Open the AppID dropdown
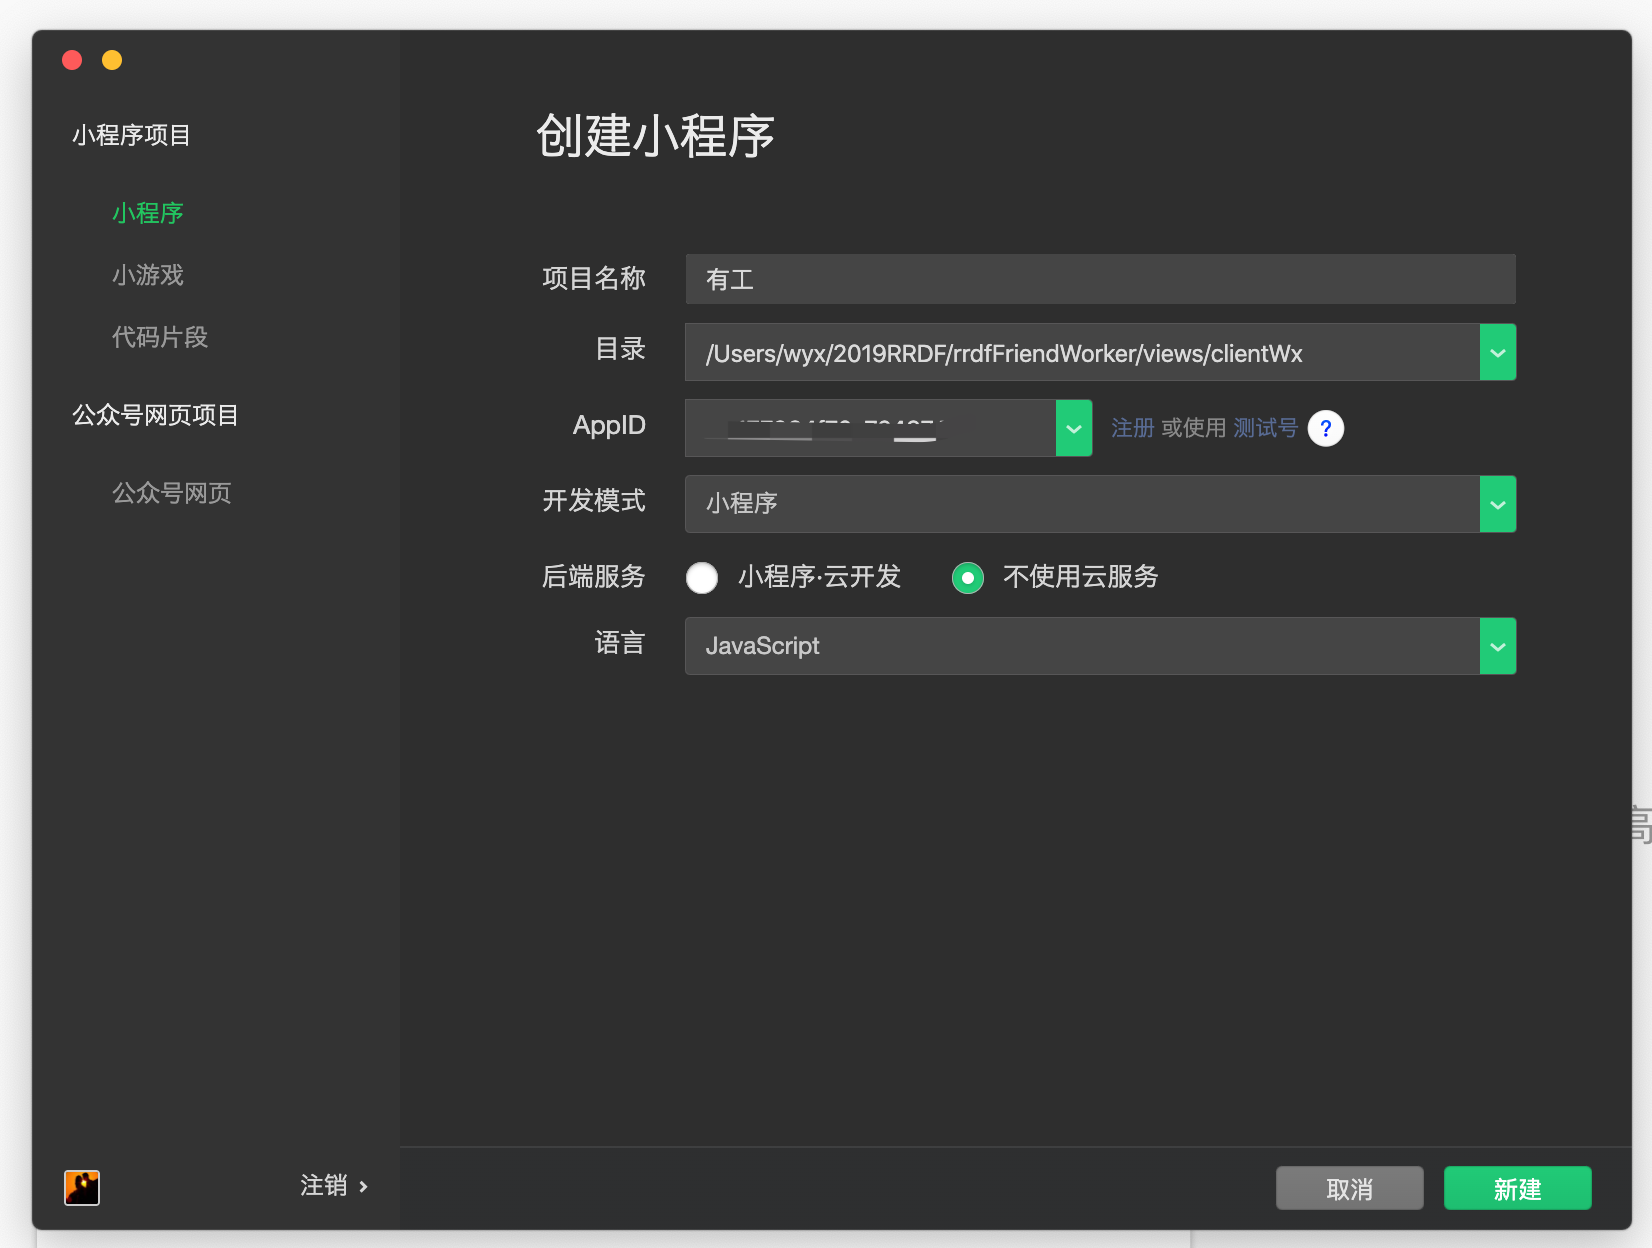 1073,428
